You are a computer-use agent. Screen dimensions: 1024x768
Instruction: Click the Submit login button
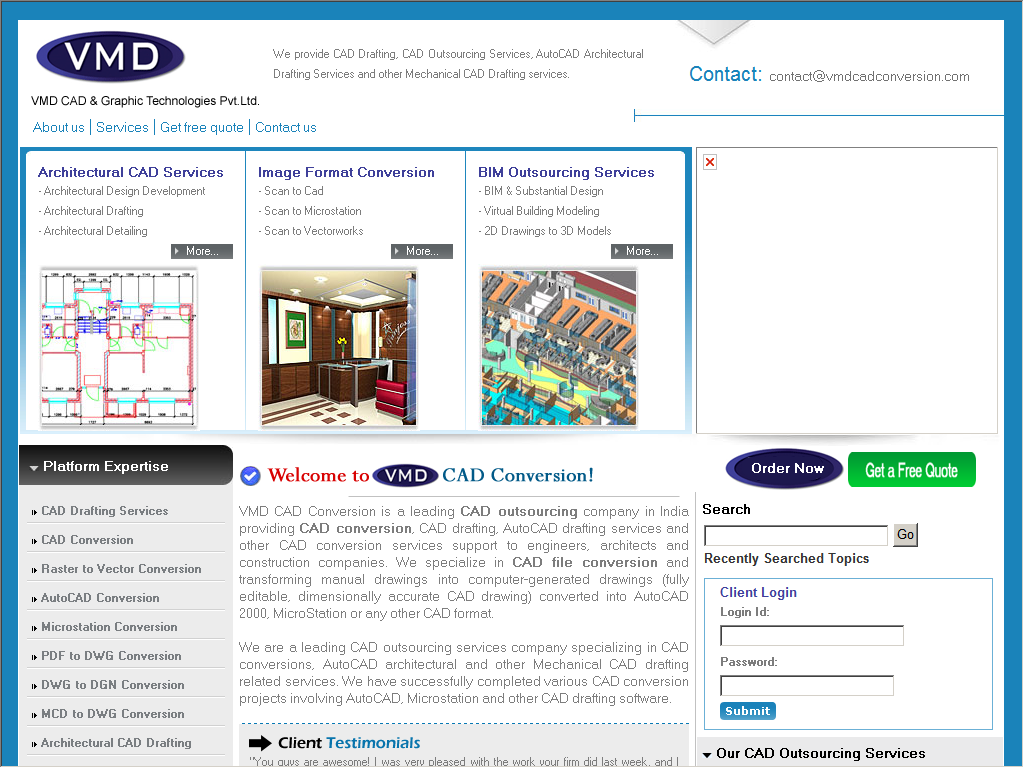748,711
